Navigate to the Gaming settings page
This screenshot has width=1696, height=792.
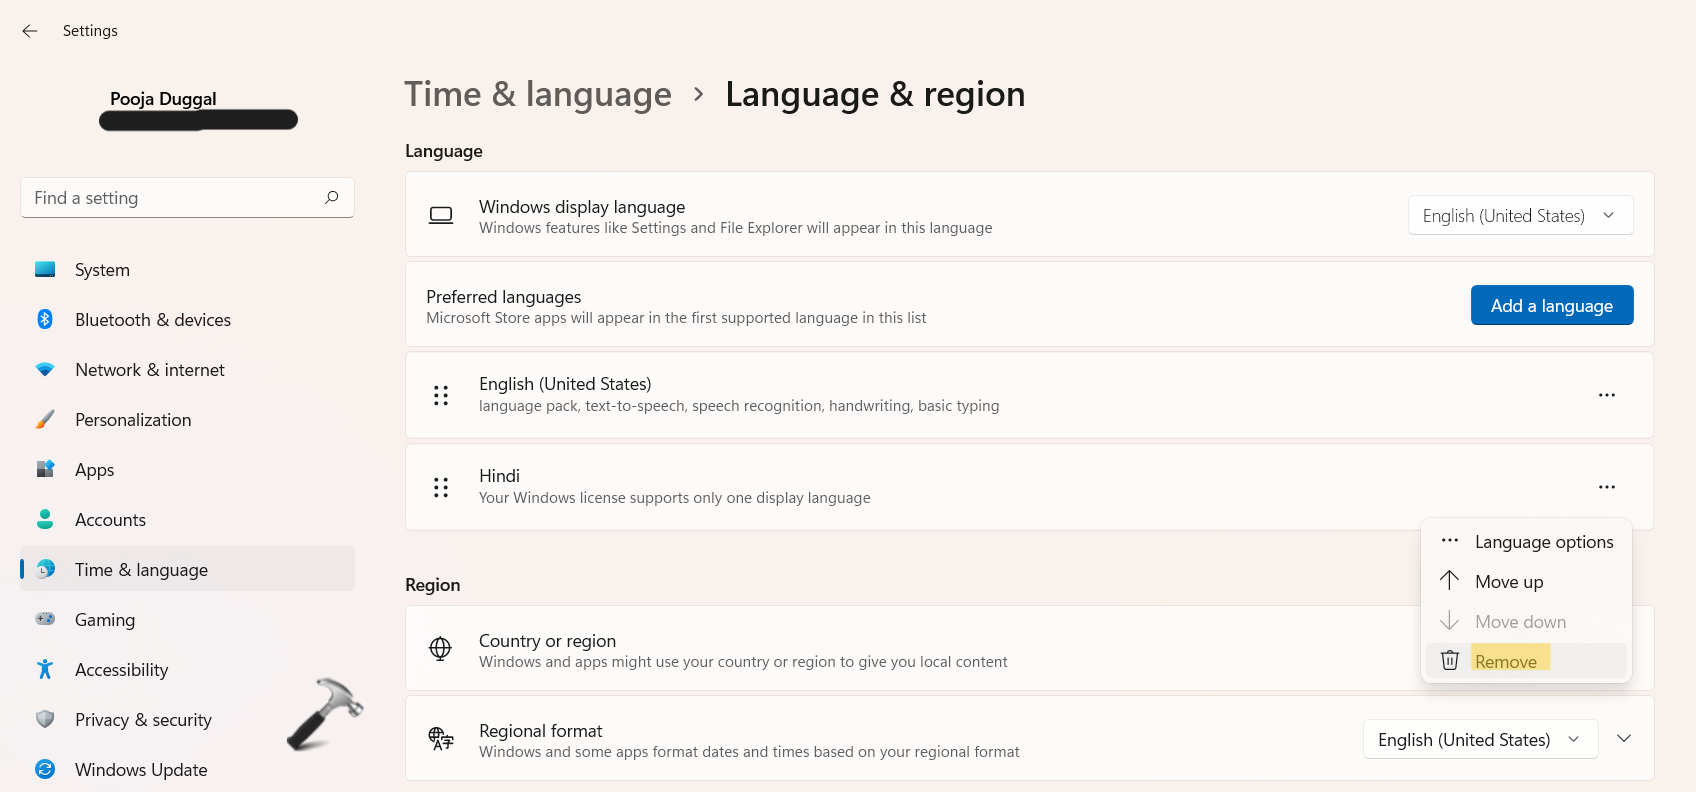tap(105, 620)
